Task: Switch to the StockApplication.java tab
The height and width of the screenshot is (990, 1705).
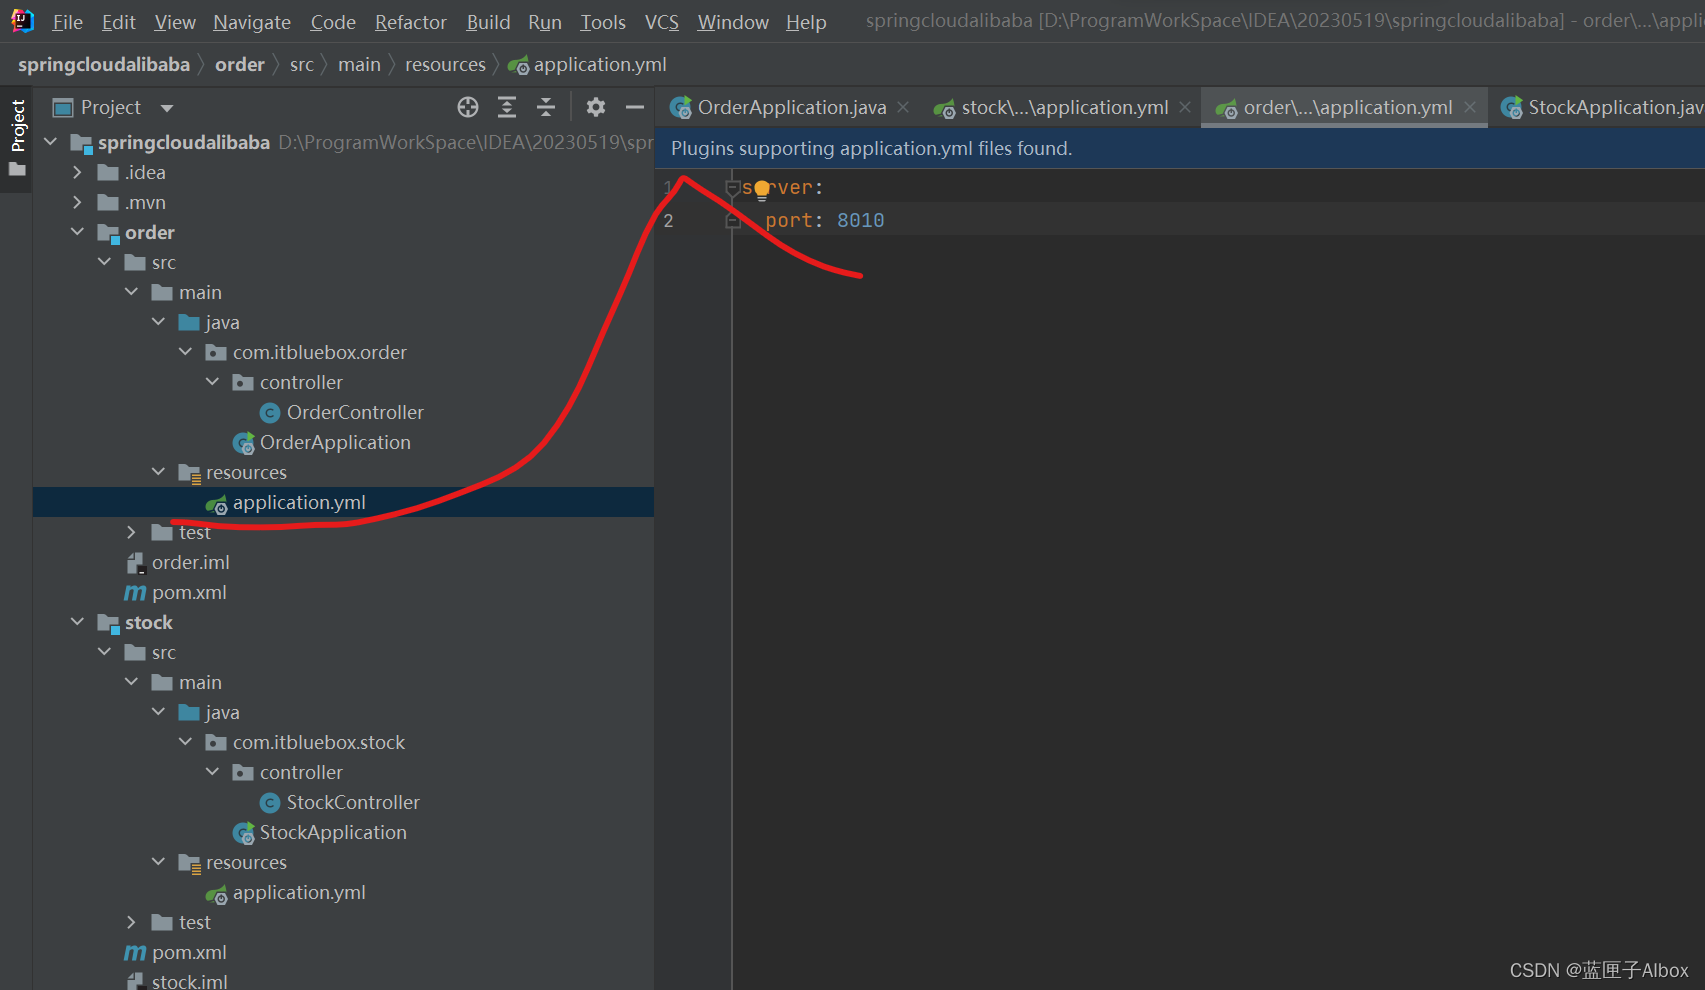Action: coord(1602,107)
